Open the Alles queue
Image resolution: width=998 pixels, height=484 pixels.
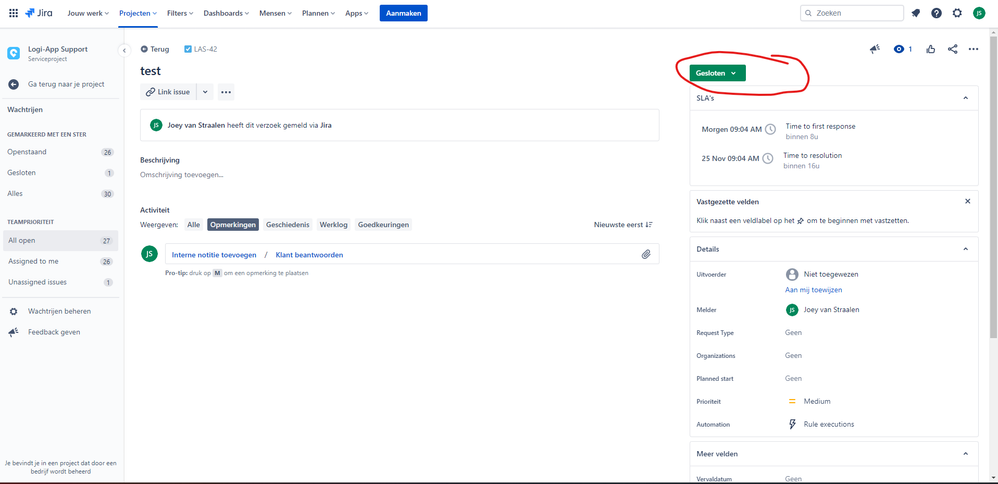coord(60,193)
